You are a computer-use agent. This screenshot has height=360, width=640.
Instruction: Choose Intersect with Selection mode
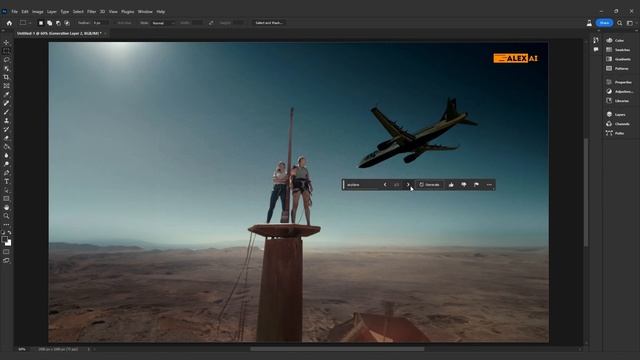67,23
